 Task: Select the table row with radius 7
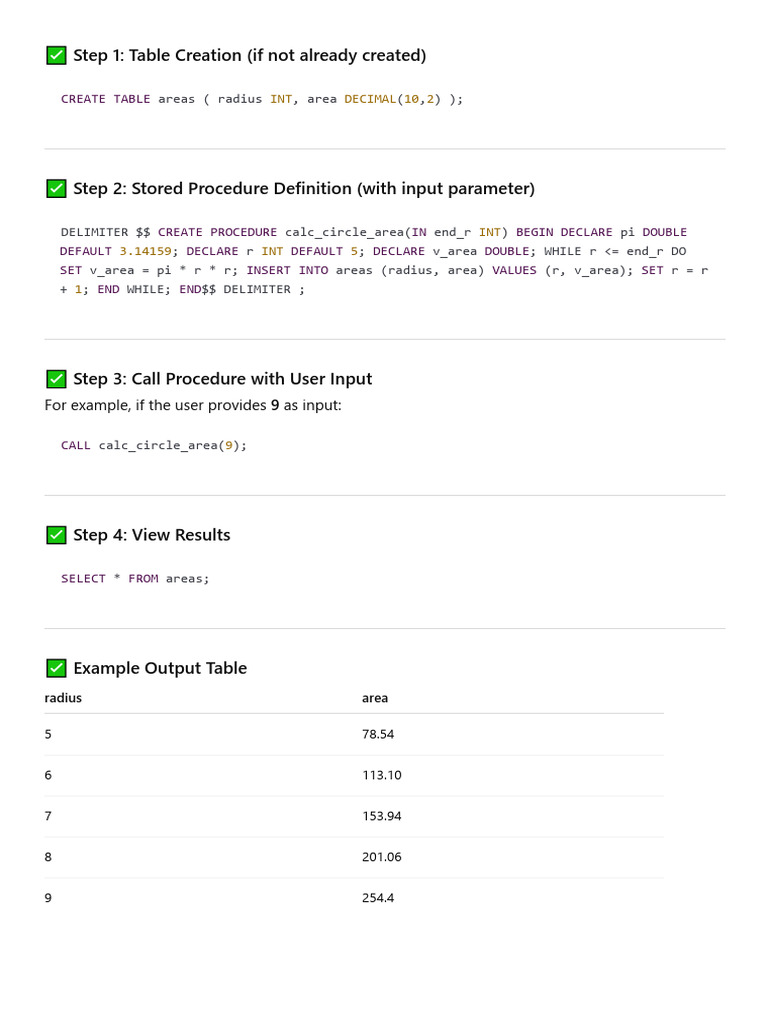(x=354, y=816)
